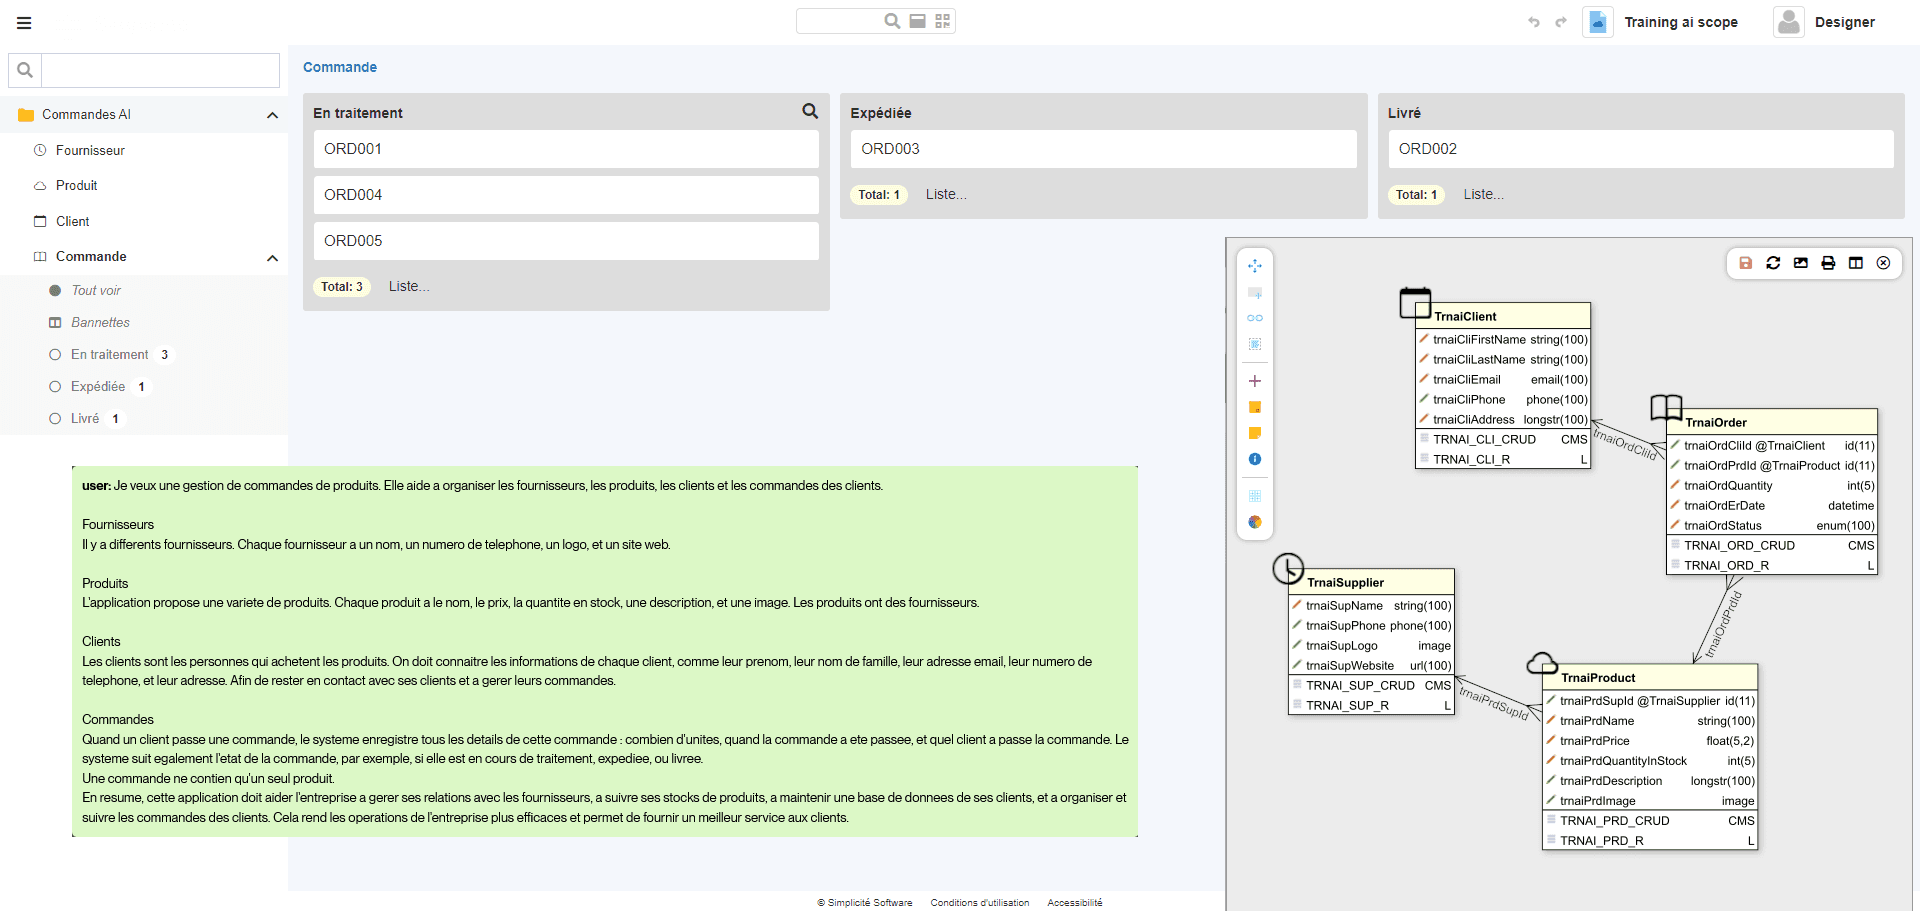Viewport: 1920px width, 911px height.
Task: Click the plus add object tool
Action: (x=1255, y=381)
